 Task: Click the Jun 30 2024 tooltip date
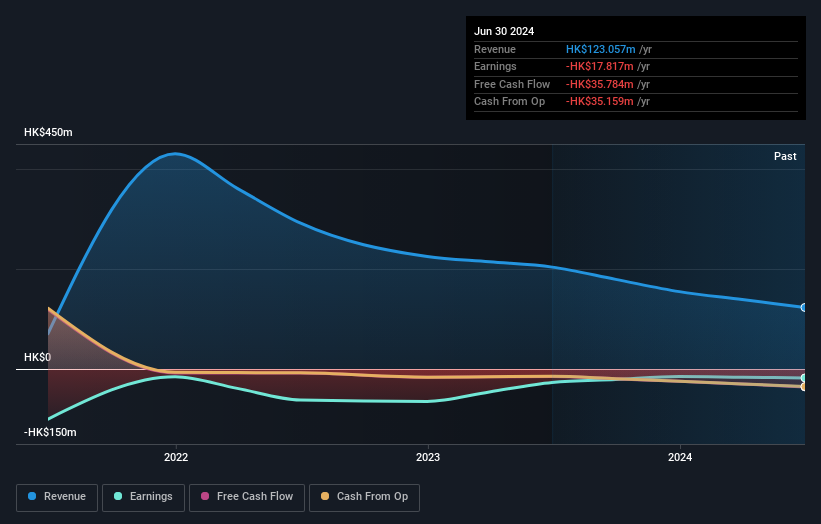click(x=504, y=31)
